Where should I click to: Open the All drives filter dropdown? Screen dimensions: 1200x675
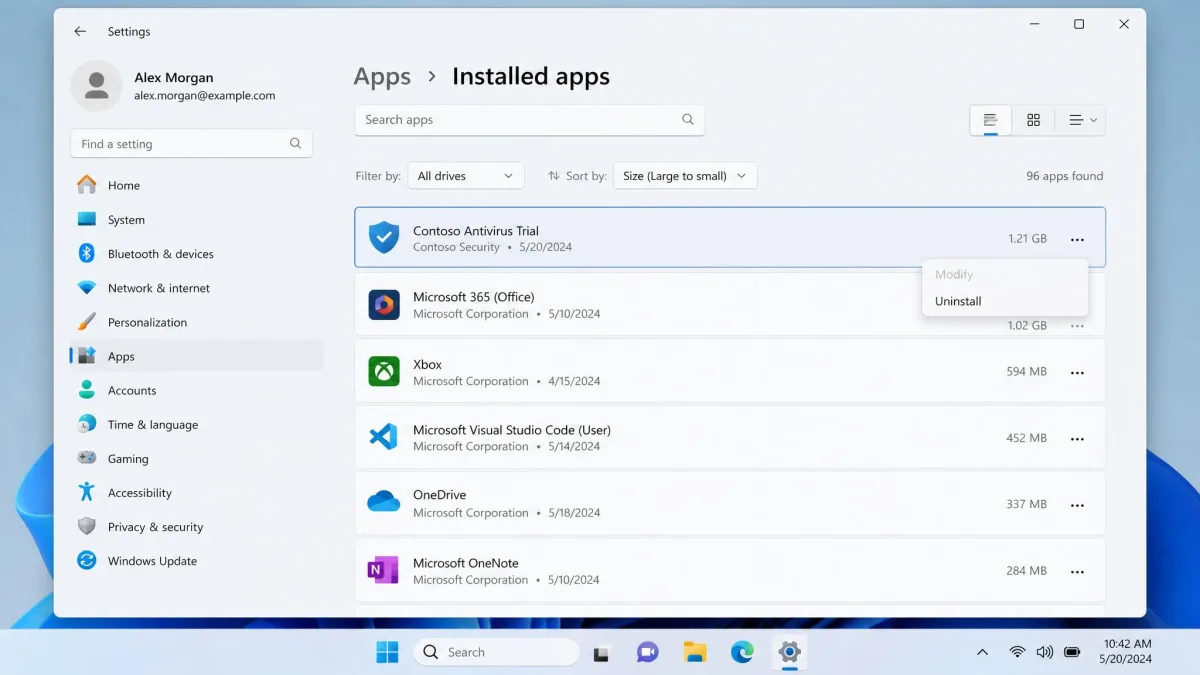coord(466,176)
